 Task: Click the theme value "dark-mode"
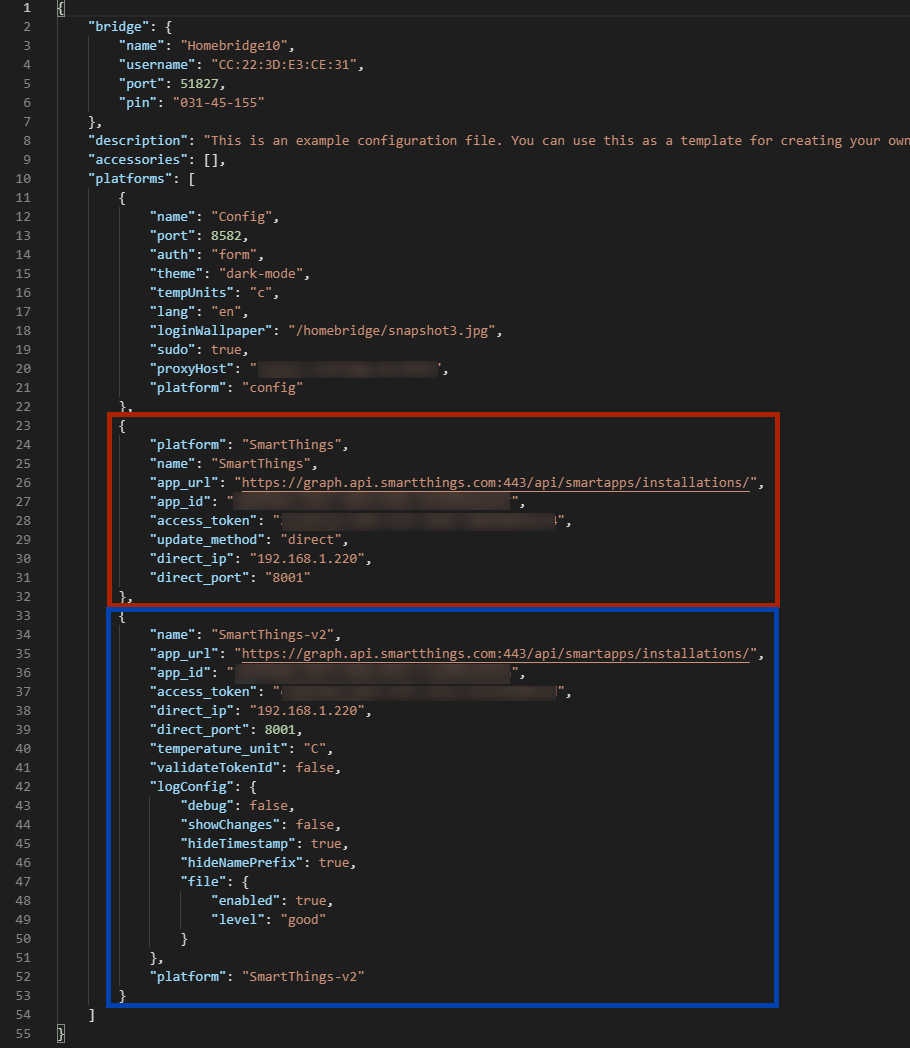pyautogui.click(x=261, y=273)
